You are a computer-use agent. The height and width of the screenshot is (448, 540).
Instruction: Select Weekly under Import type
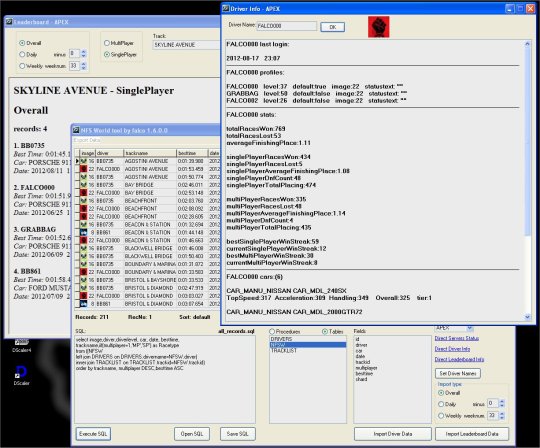[x=441, y=416]
